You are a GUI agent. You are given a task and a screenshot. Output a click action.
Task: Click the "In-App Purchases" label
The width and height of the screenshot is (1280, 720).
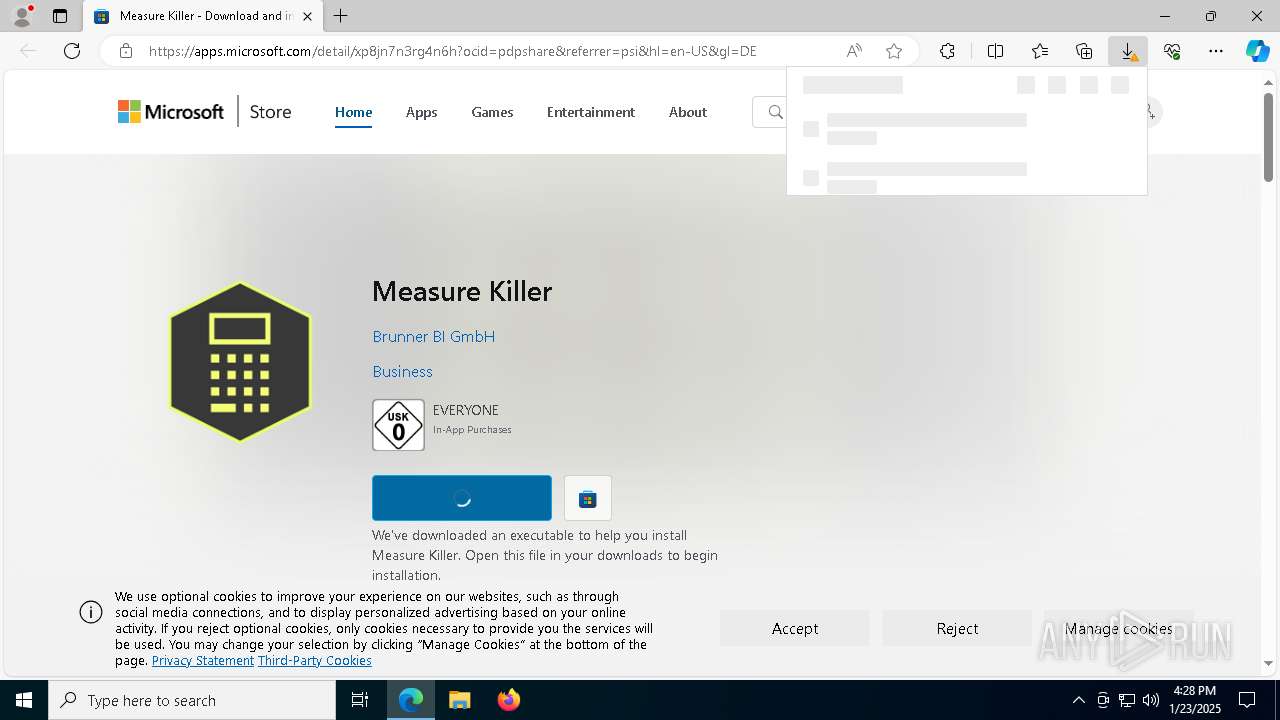point(472,430)
